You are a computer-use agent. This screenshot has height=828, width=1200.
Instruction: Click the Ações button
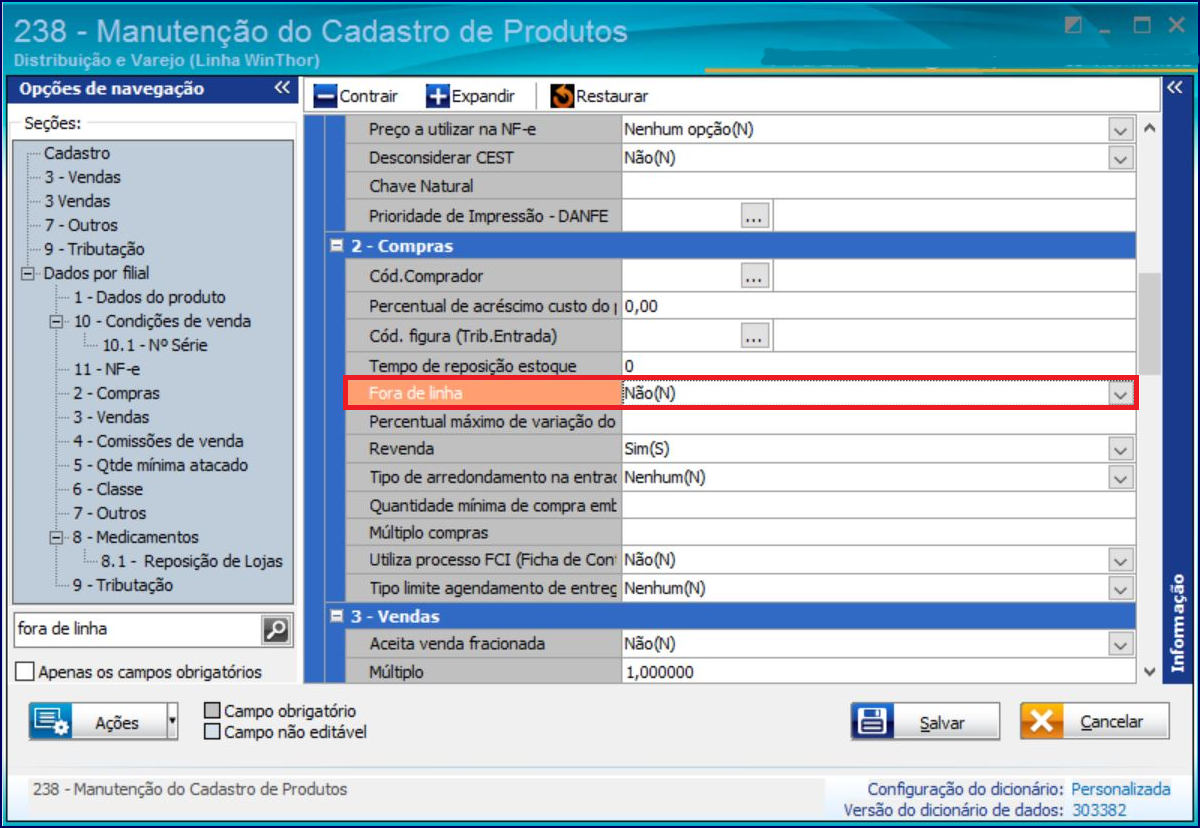[x=97, y=722]
